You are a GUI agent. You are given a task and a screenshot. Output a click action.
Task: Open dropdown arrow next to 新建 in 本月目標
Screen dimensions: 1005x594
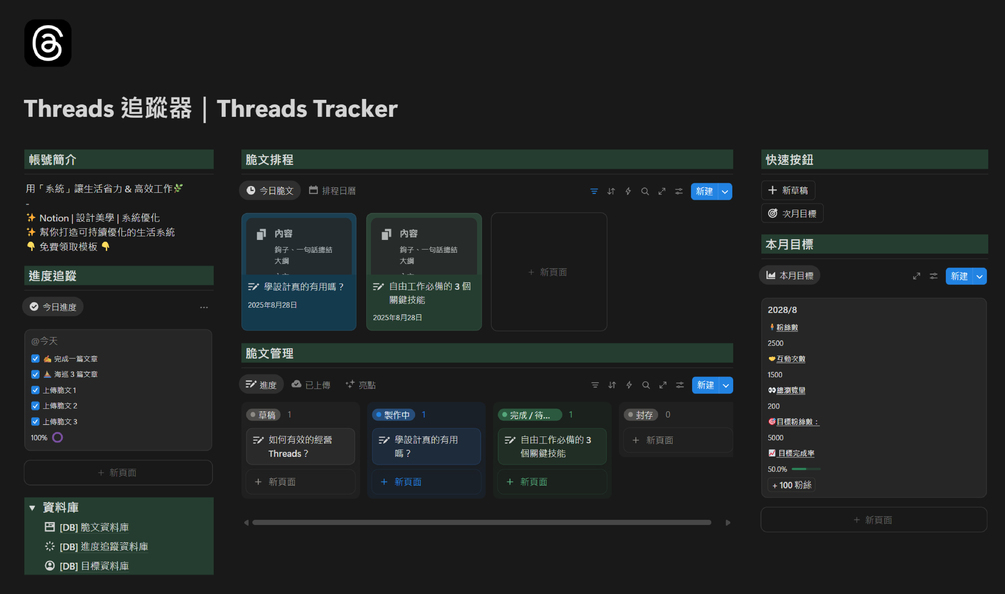pos(979,276)
